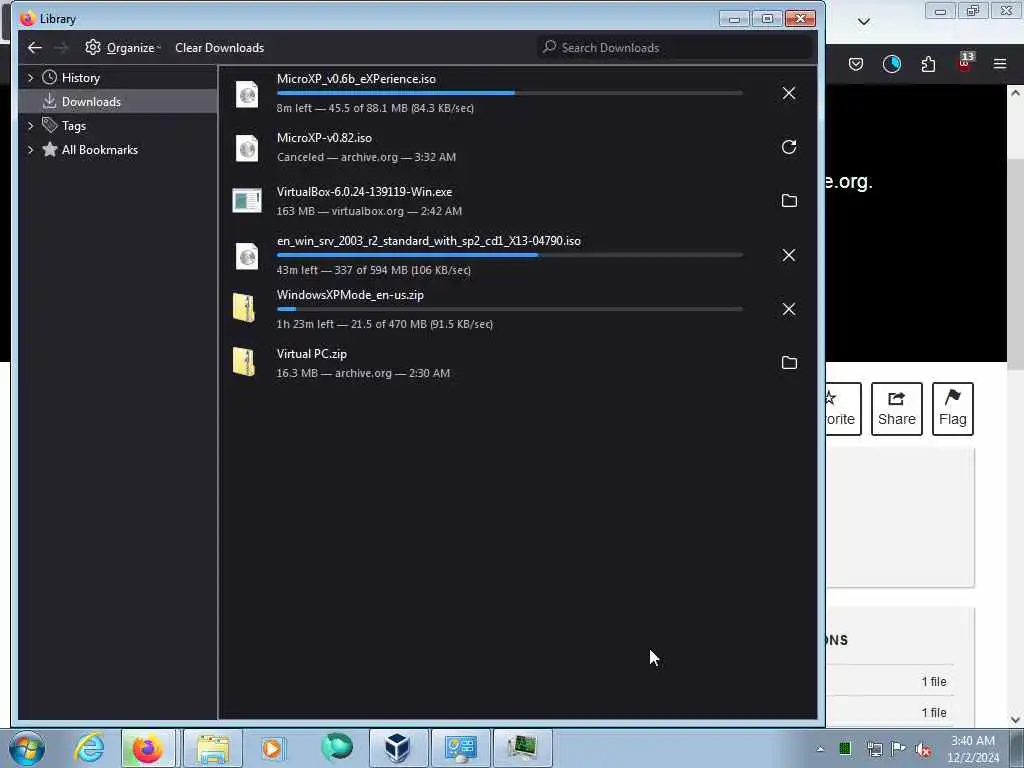This screenshot has width=1024, height=768.
Task: Open Windows Media Player from taskbar
Action: pyautogui.click(x=273, y=748)
